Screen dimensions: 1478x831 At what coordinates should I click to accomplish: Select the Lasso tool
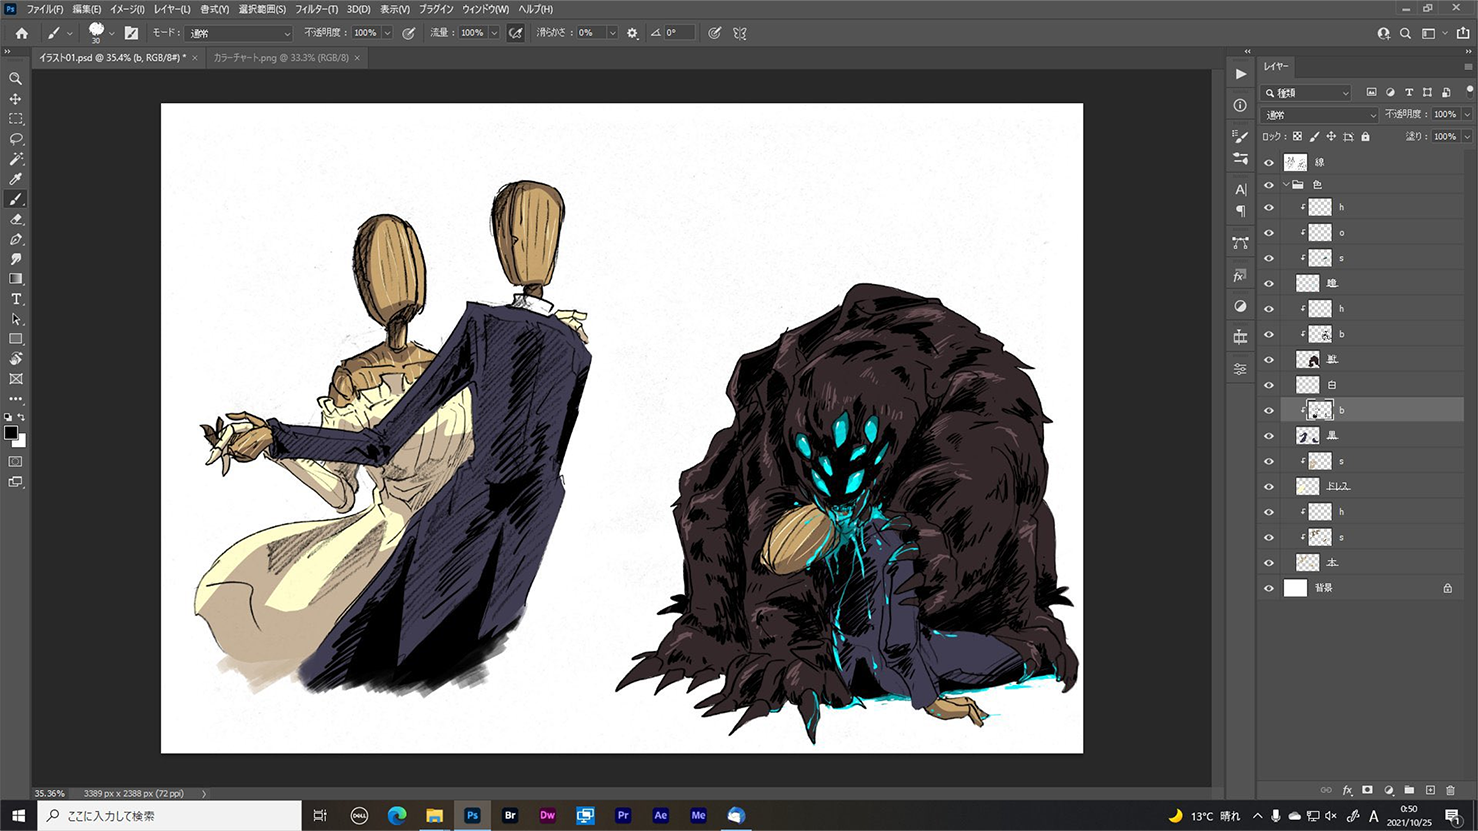click(x=15, y=139)
